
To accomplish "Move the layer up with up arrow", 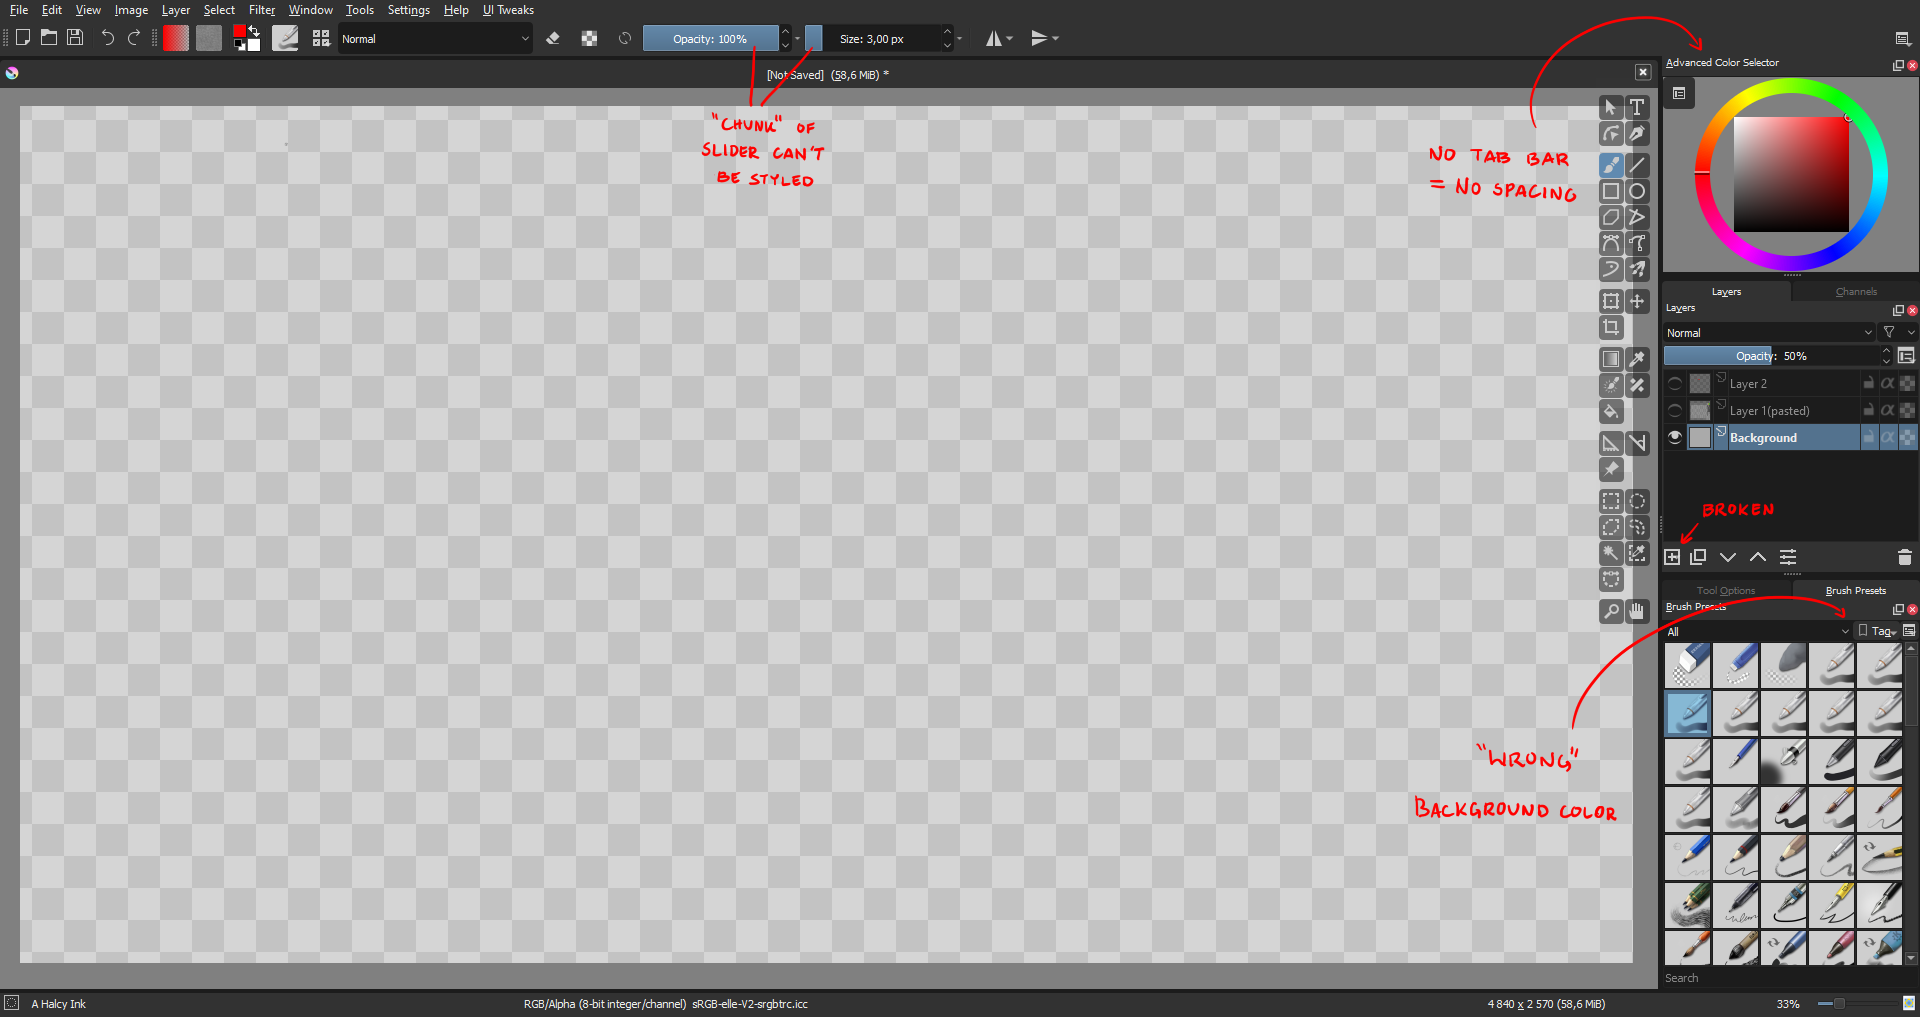I will point(1757,557).
